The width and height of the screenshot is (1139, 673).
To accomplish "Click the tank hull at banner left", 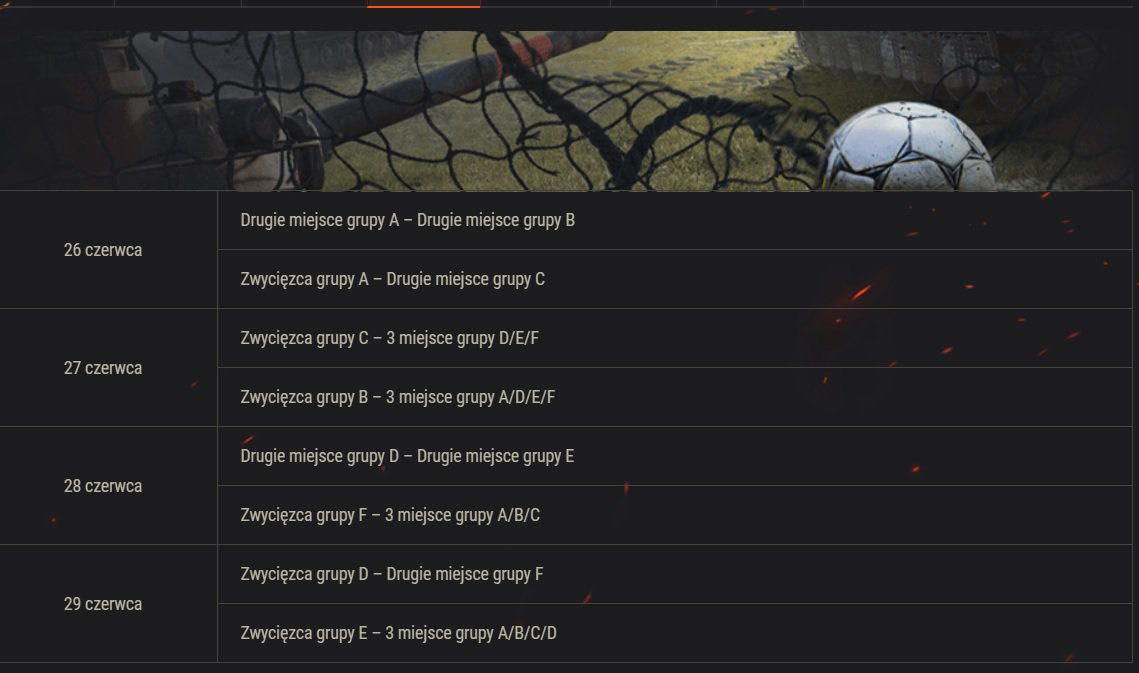I will (x=145, y=109).
